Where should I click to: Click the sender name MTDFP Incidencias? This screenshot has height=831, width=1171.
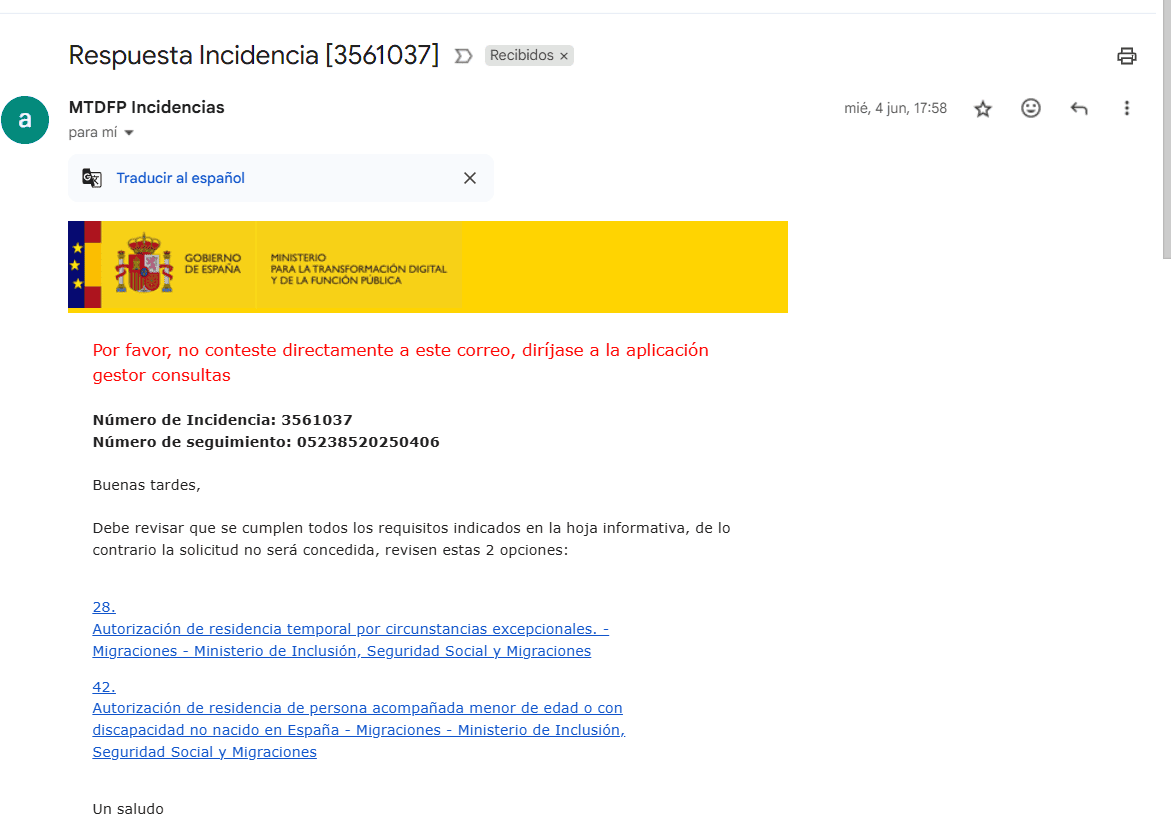point(146,107)
